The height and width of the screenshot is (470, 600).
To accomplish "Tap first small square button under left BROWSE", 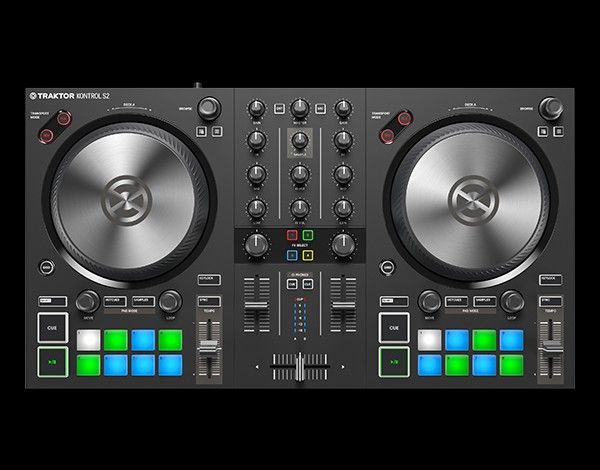I will 201,131.
